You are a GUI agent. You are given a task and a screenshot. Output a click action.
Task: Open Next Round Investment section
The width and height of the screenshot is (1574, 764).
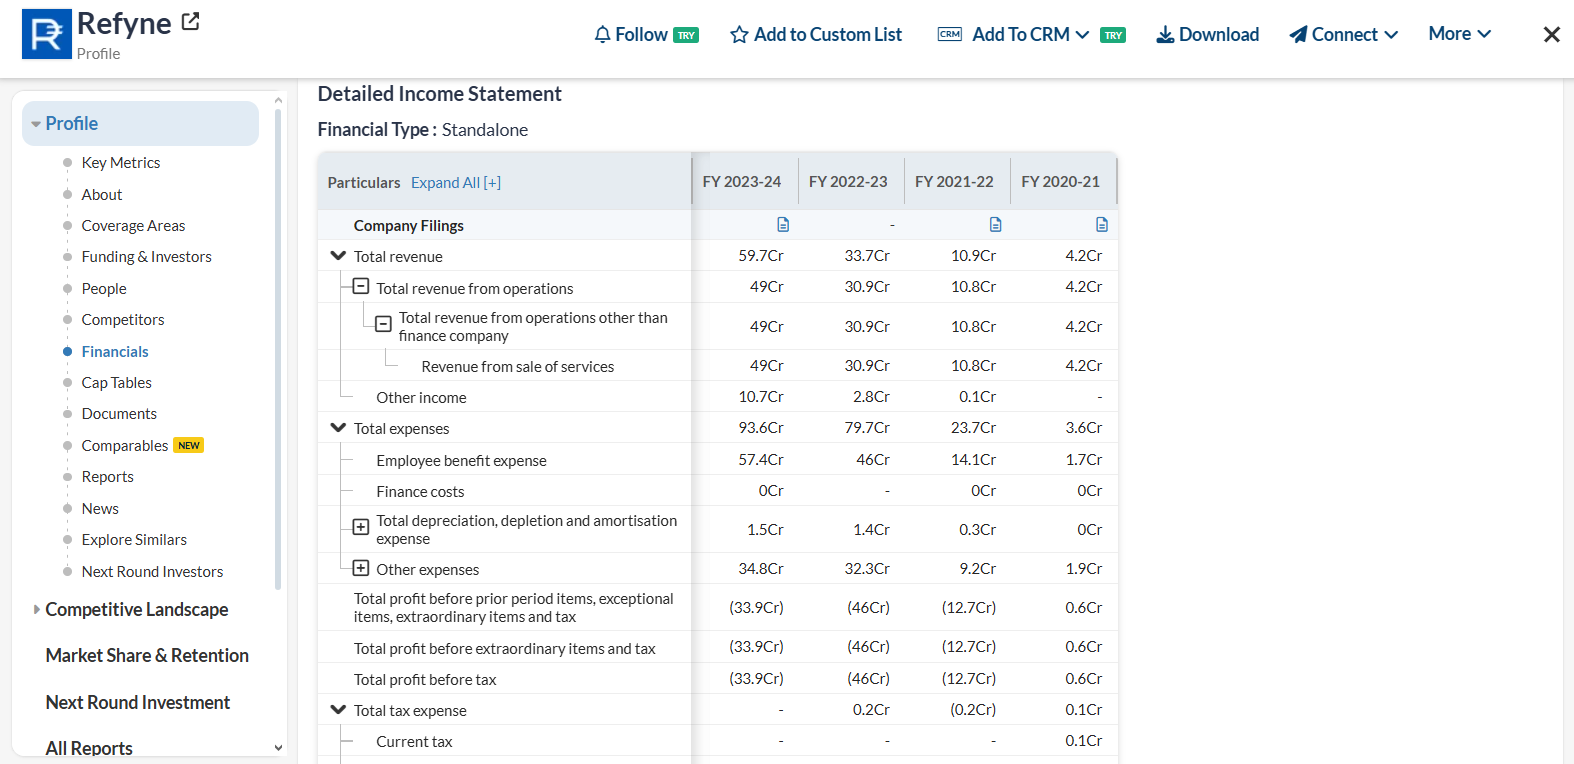pos(138,703)
